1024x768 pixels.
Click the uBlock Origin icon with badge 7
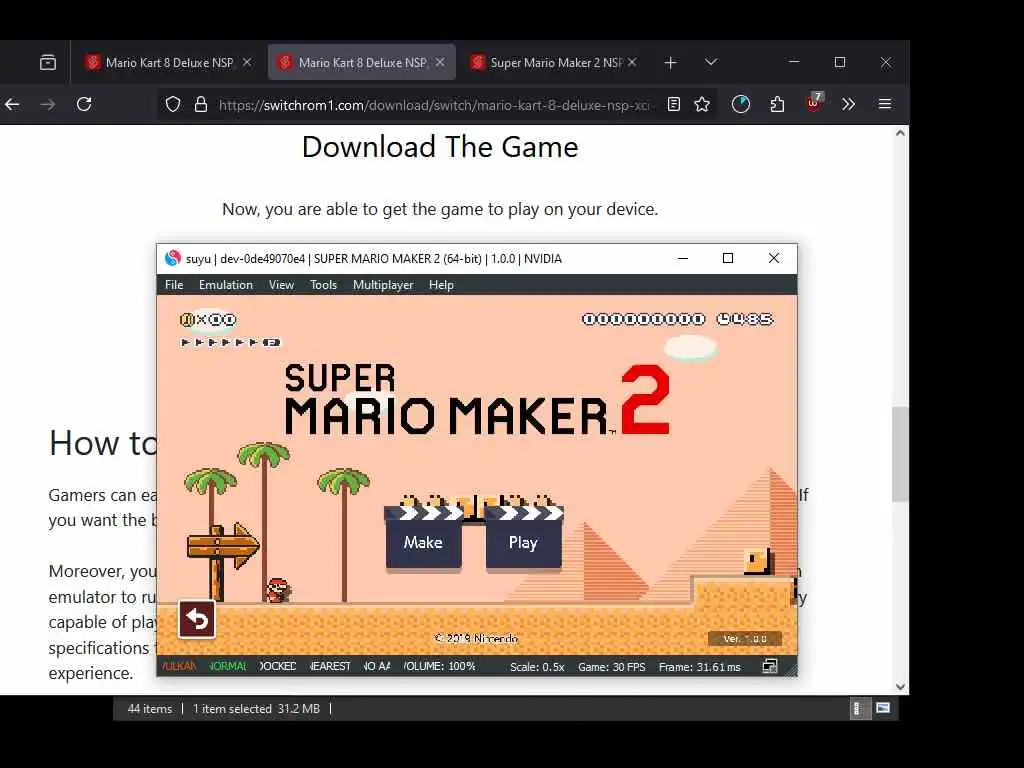pyautogui.click(x=814, y=103)
